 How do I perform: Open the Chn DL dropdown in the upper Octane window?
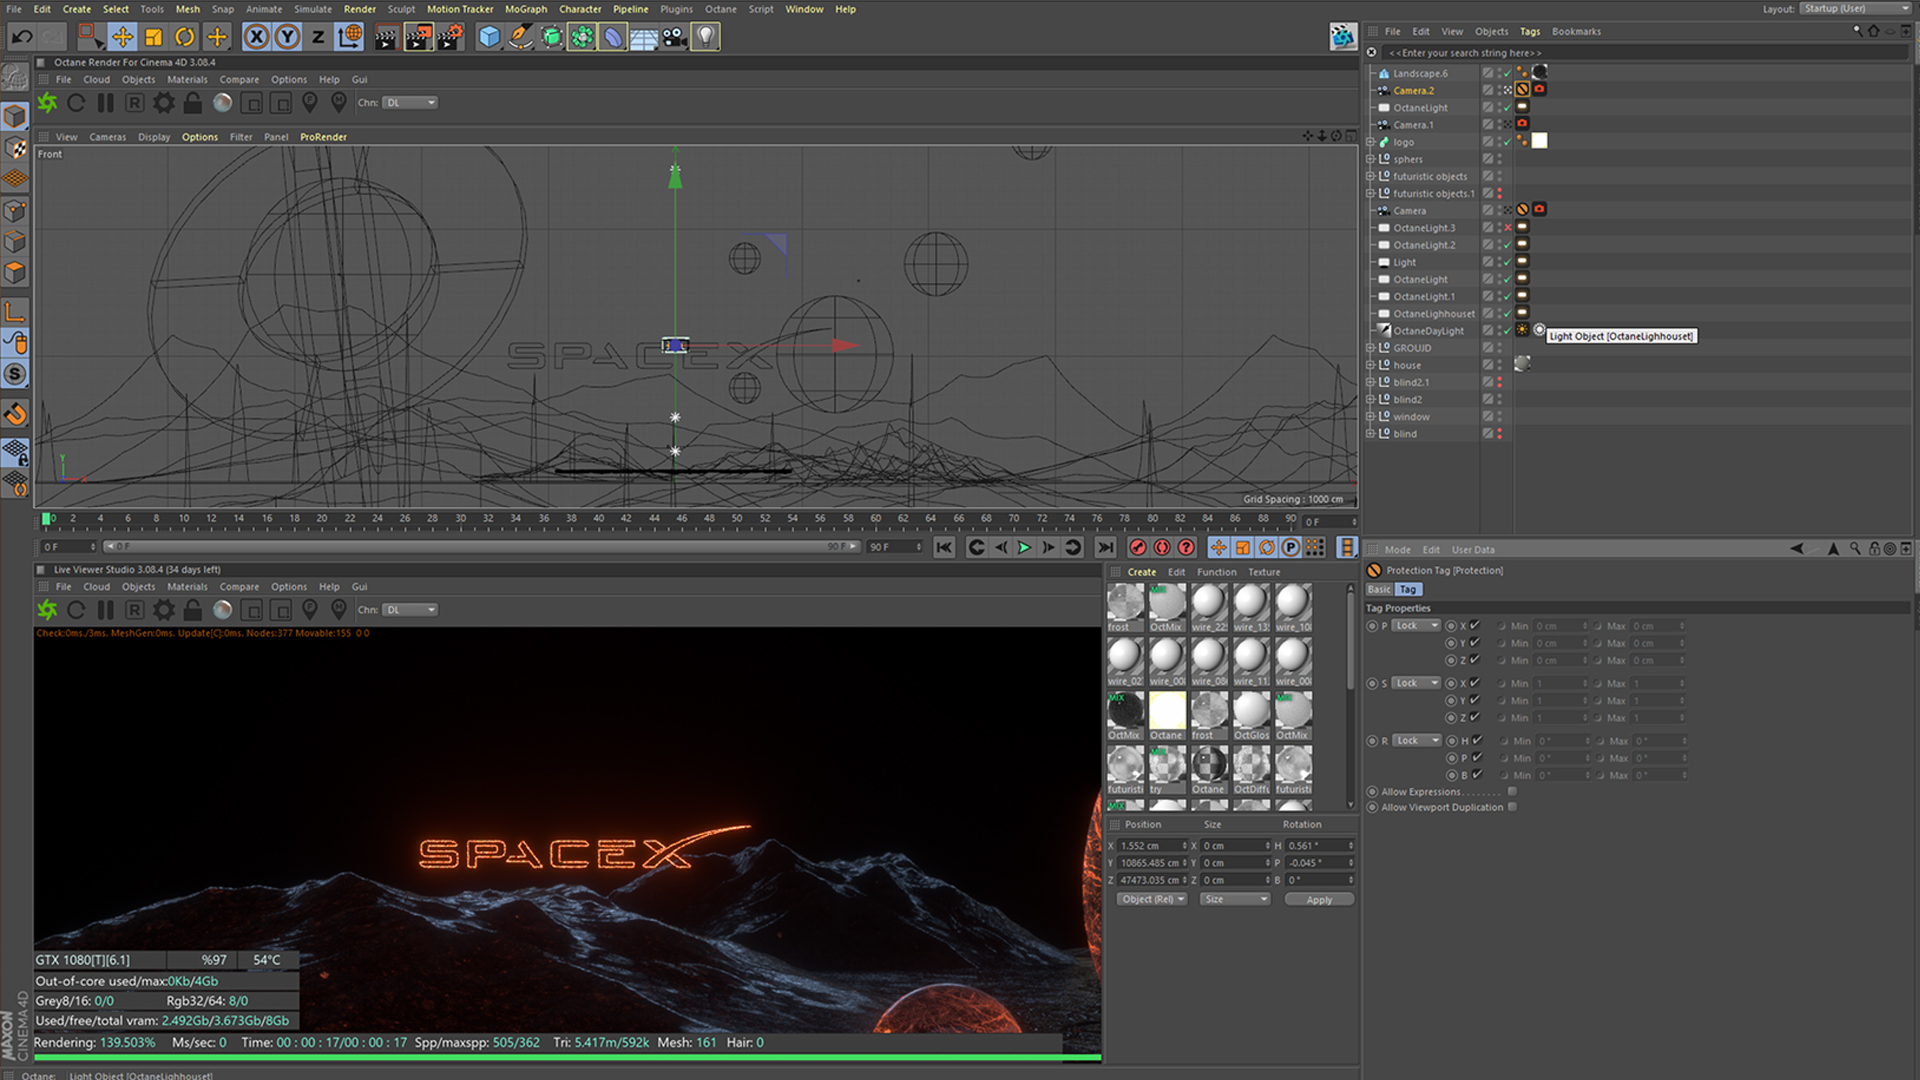point(411,103)
